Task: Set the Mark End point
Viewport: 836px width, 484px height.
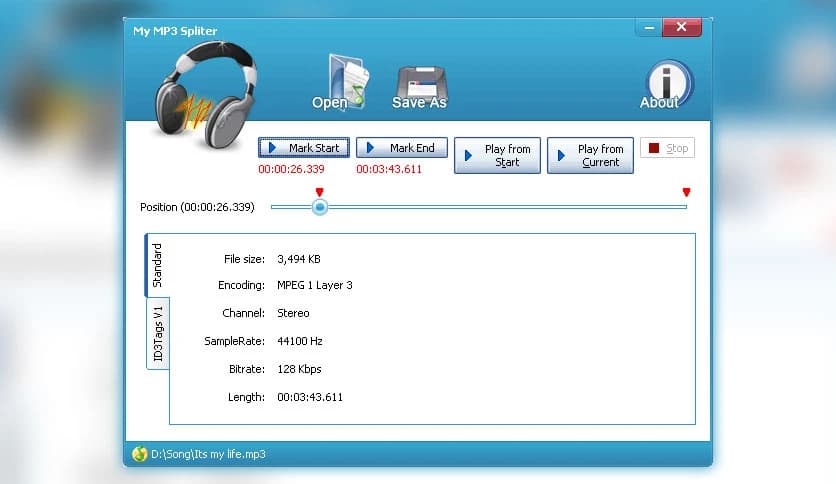Action: (402, 148)
